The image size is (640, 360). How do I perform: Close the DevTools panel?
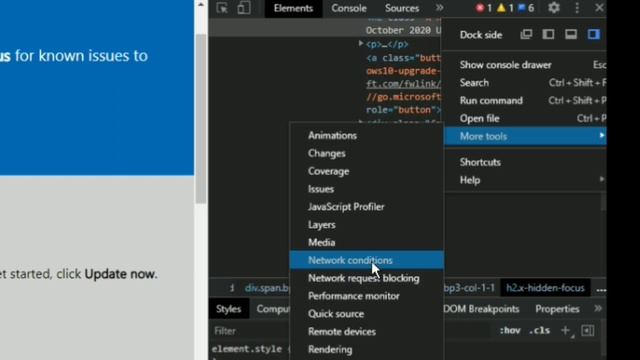(599, 8)
